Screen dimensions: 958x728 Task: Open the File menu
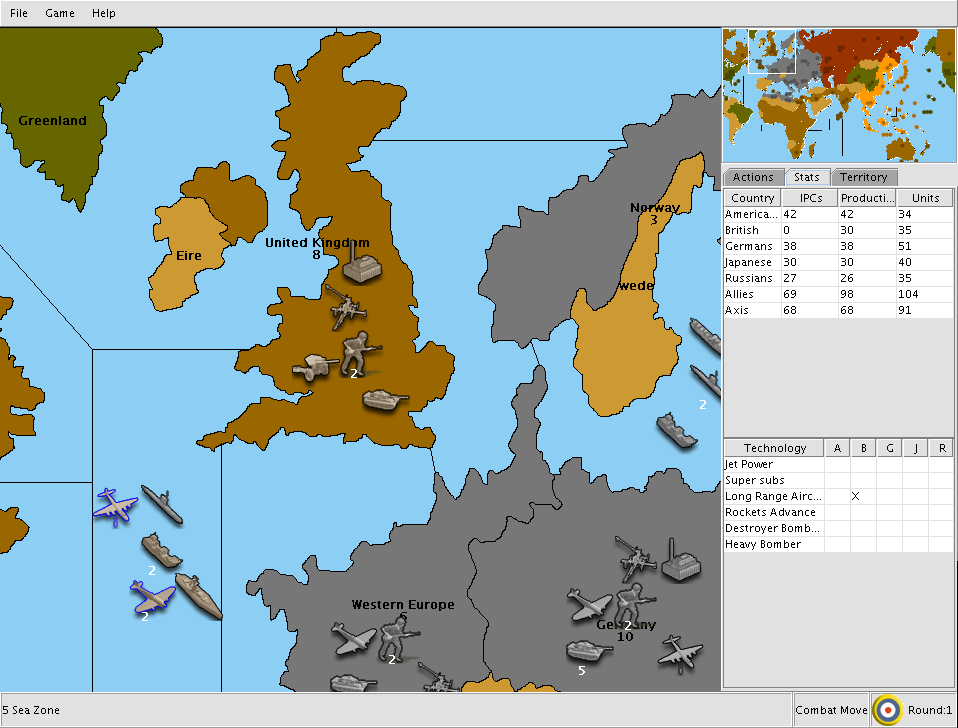pos(19,13)
